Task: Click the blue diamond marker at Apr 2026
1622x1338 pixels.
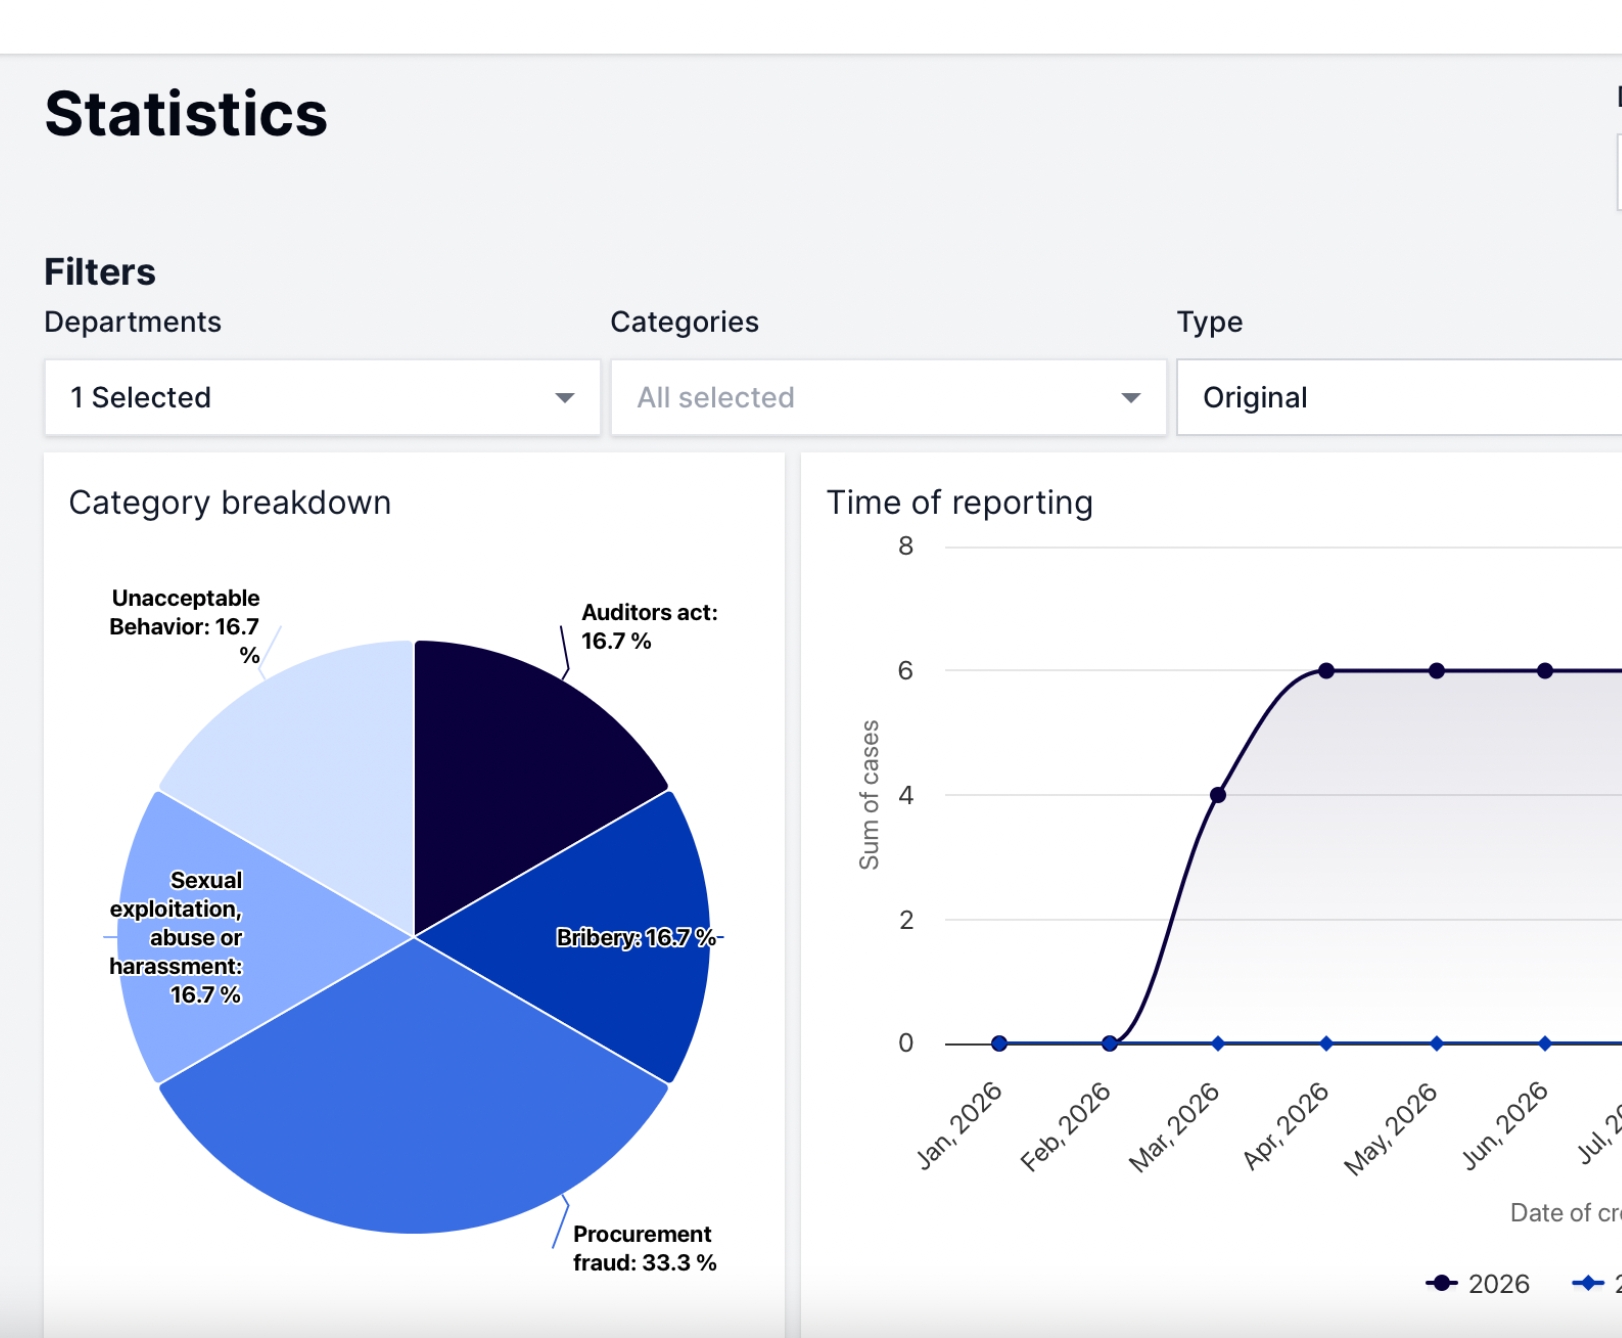Action: [x=1326, y=1043]
